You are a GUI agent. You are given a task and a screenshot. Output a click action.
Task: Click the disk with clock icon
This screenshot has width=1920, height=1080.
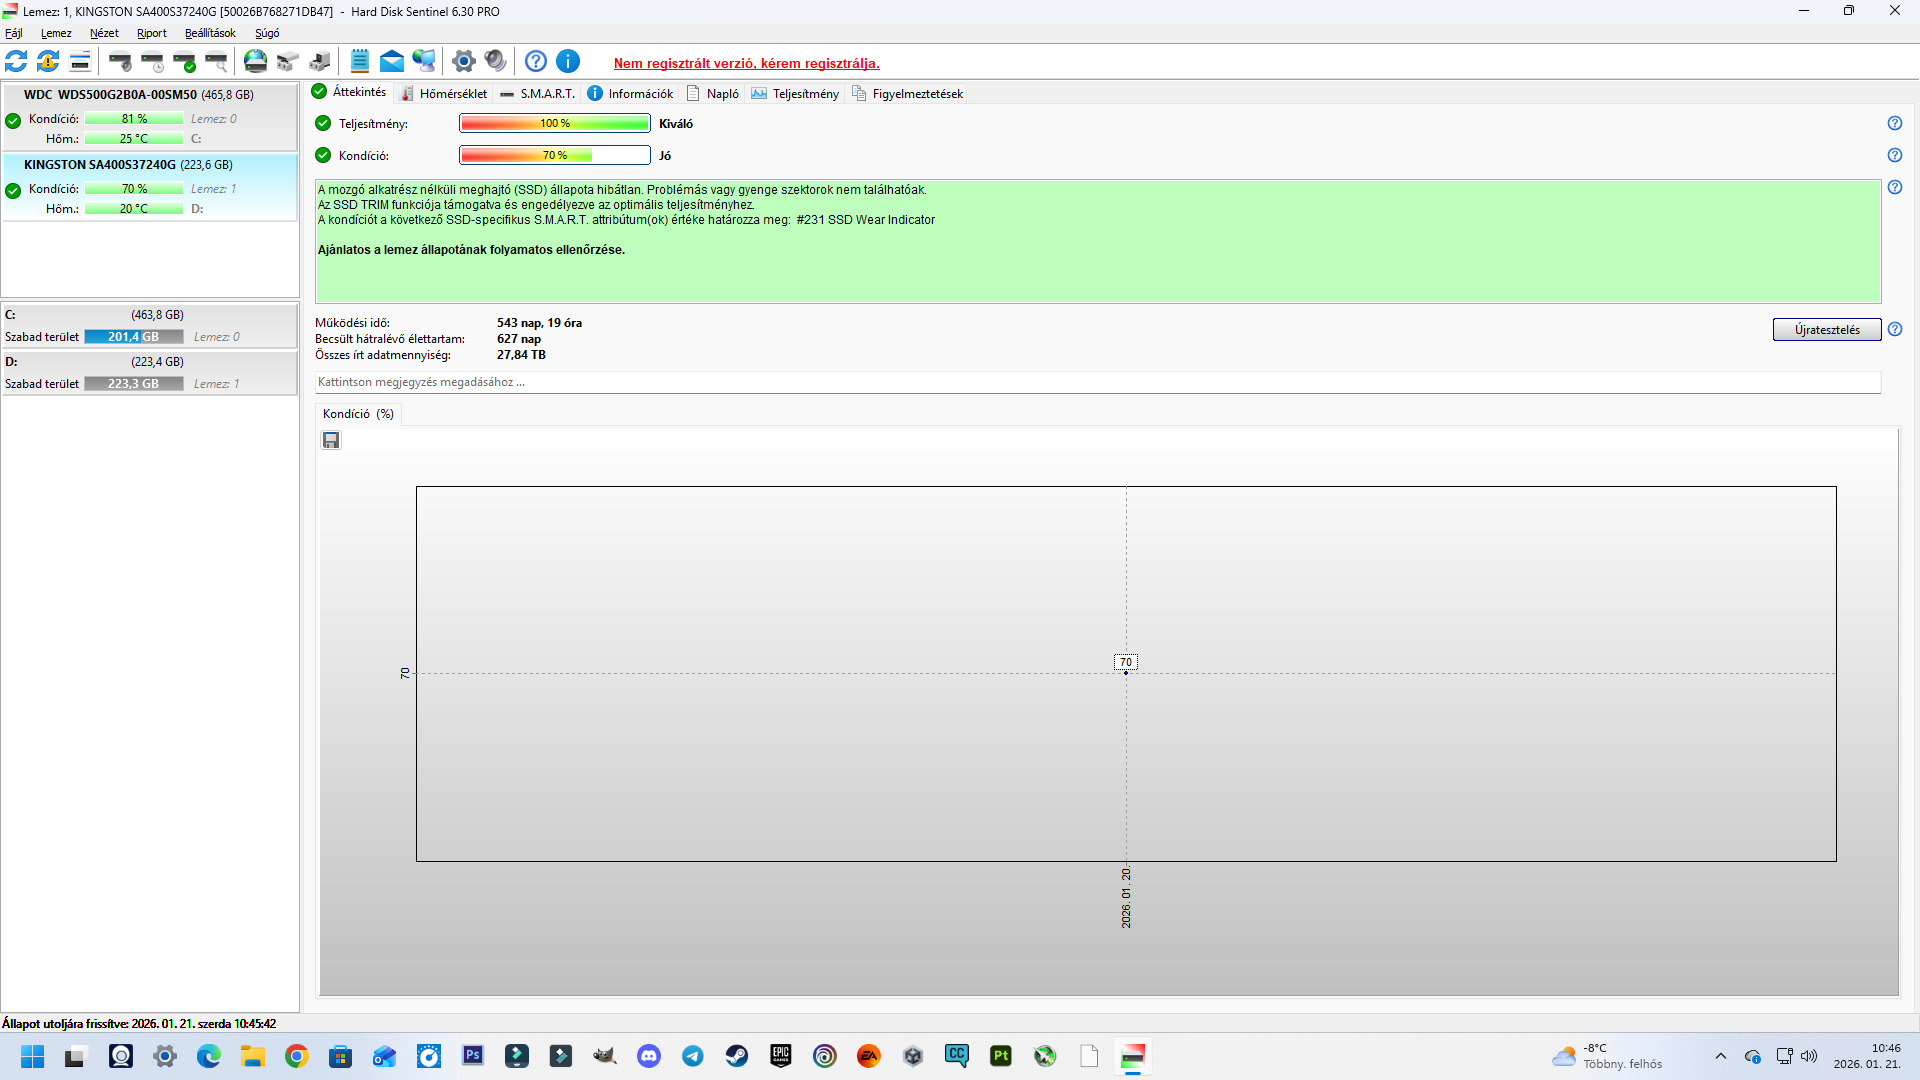[153, 62]
